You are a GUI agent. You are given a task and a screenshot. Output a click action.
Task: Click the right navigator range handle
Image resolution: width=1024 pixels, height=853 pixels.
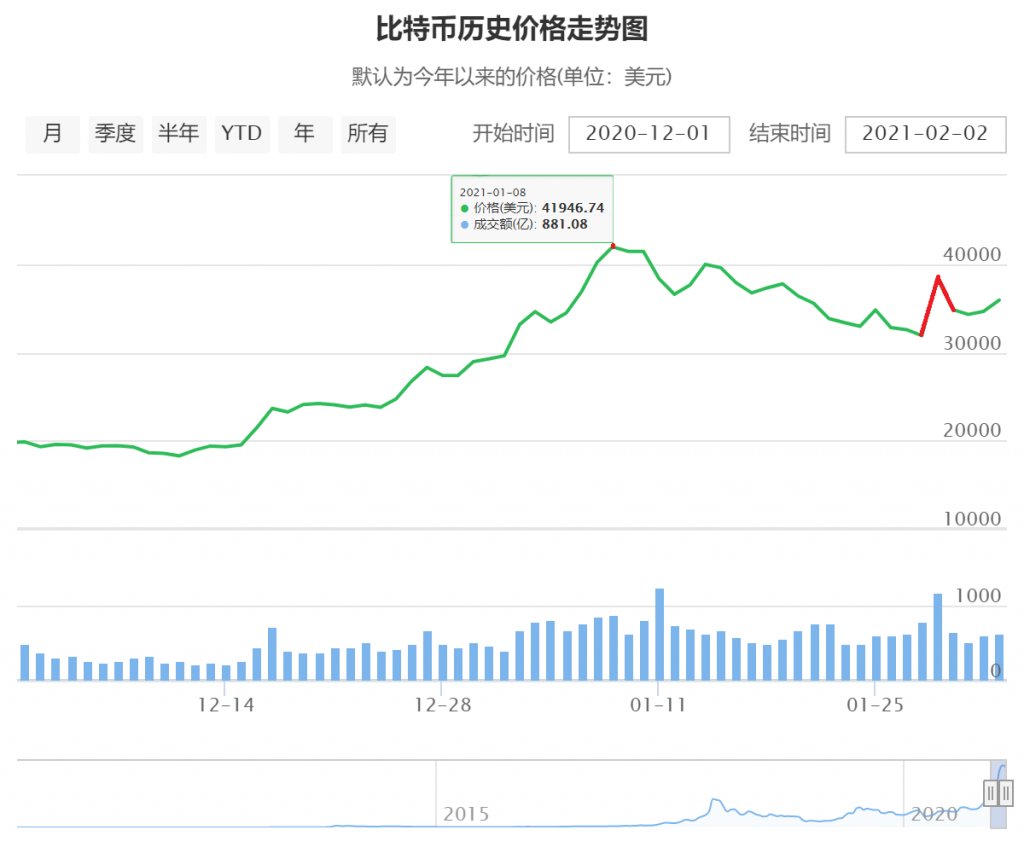pyautogui.click(x=1005, y=793)
